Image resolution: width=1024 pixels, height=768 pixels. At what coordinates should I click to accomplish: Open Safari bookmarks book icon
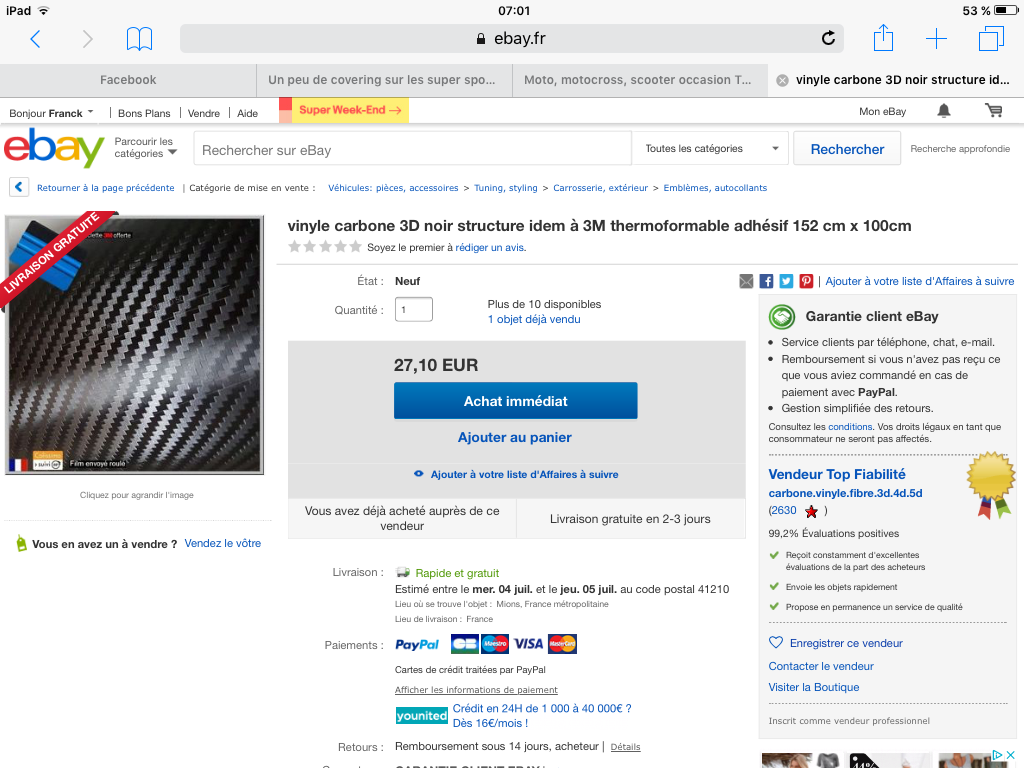139,39
